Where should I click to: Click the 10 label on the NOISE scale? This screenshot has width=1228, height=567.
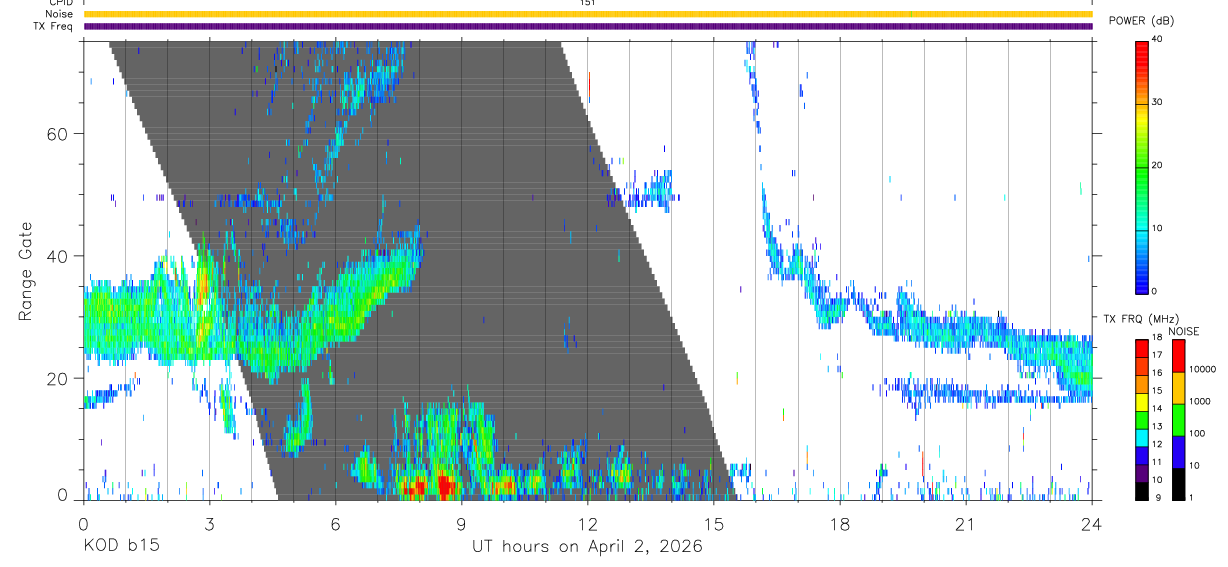click(x=1196, y=465)
